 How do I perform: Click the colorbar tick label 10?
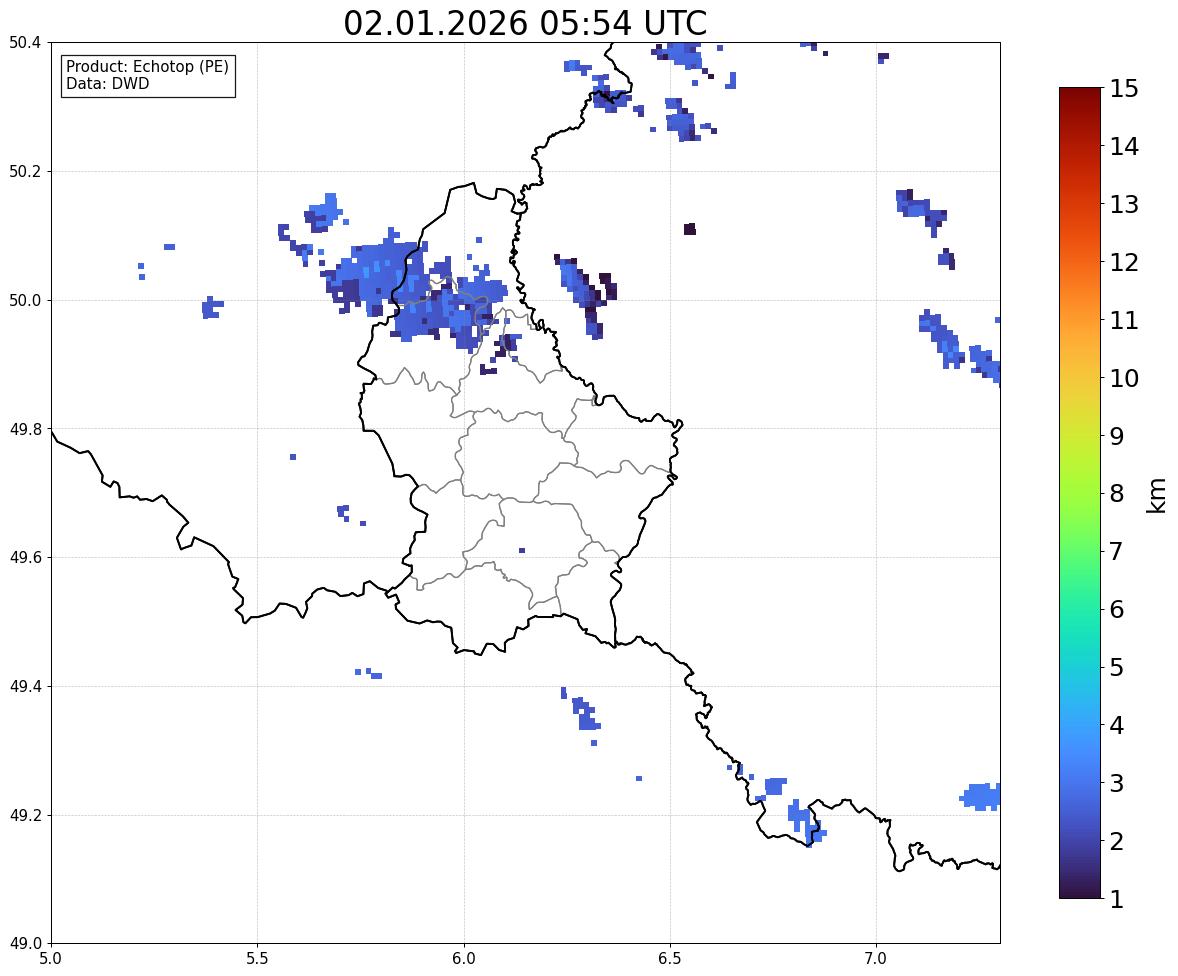tap(1124, 378)
